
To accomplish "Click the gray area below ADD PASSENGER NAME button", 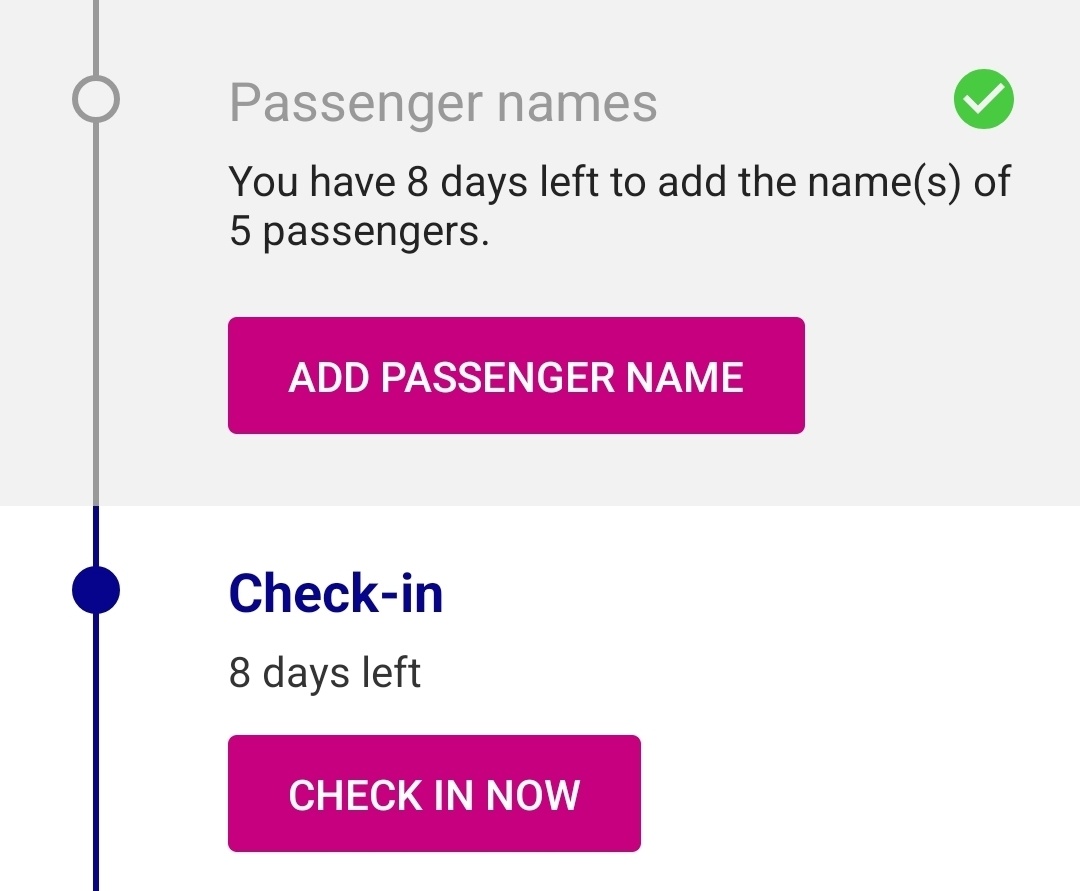I will (x=516, y=470).
